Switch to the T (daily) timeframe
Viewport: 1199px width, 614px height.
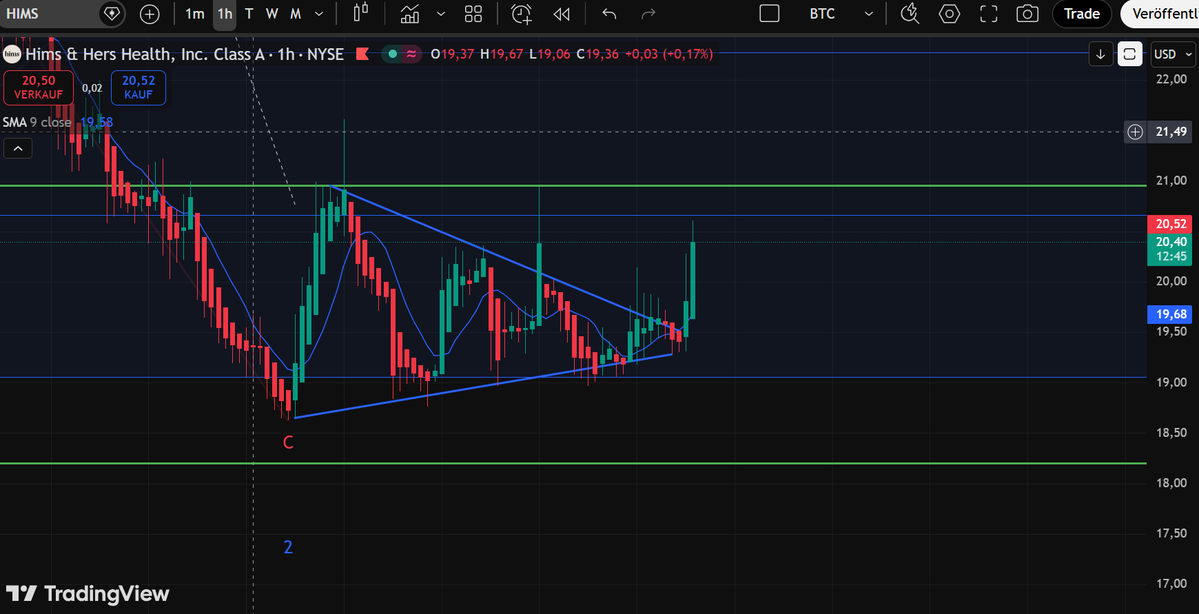[249, 14]
